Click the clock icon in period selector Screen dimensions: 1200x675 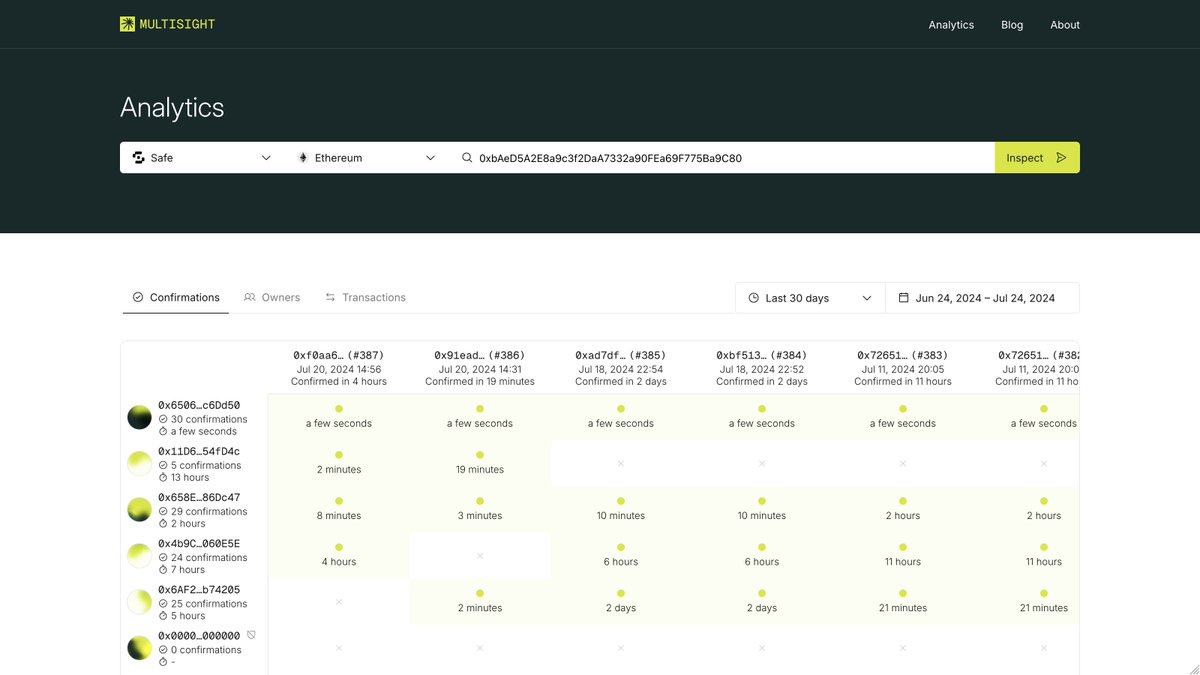pyautogui.click(x=754, y=298)
